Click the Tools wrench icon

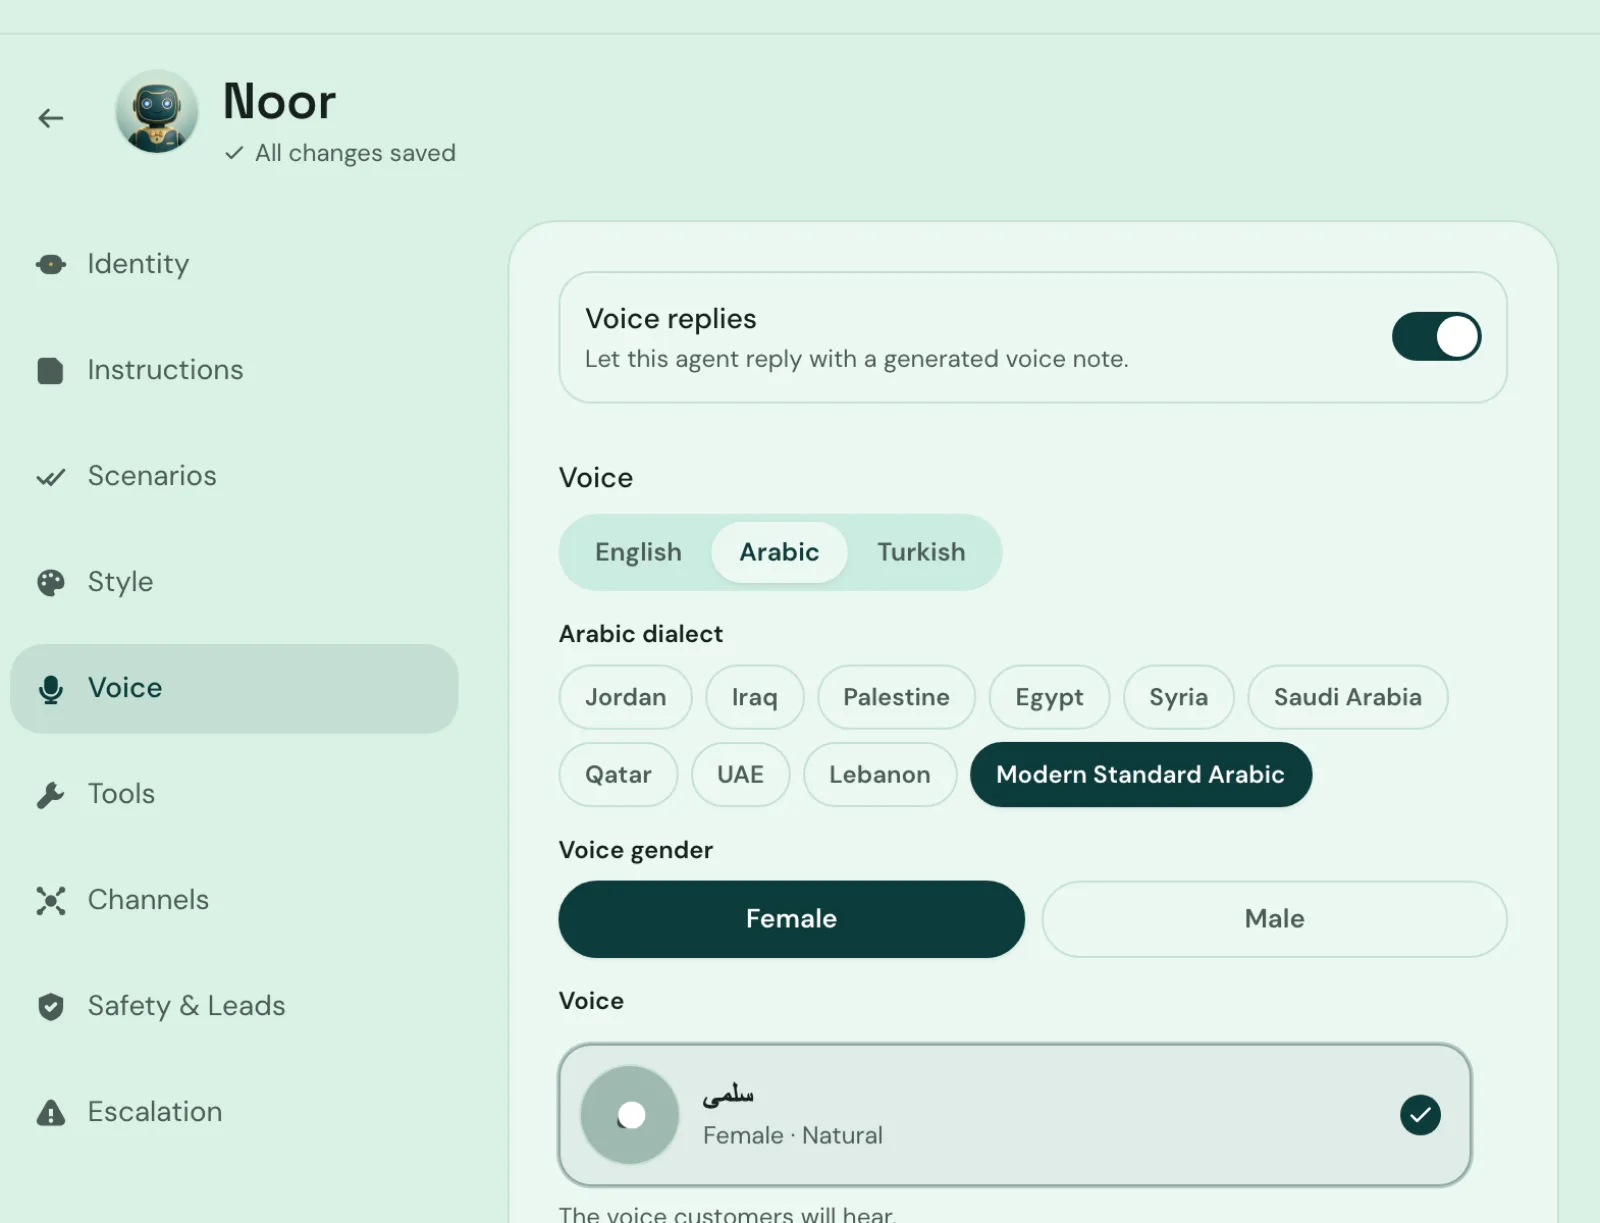pos(50,795)
